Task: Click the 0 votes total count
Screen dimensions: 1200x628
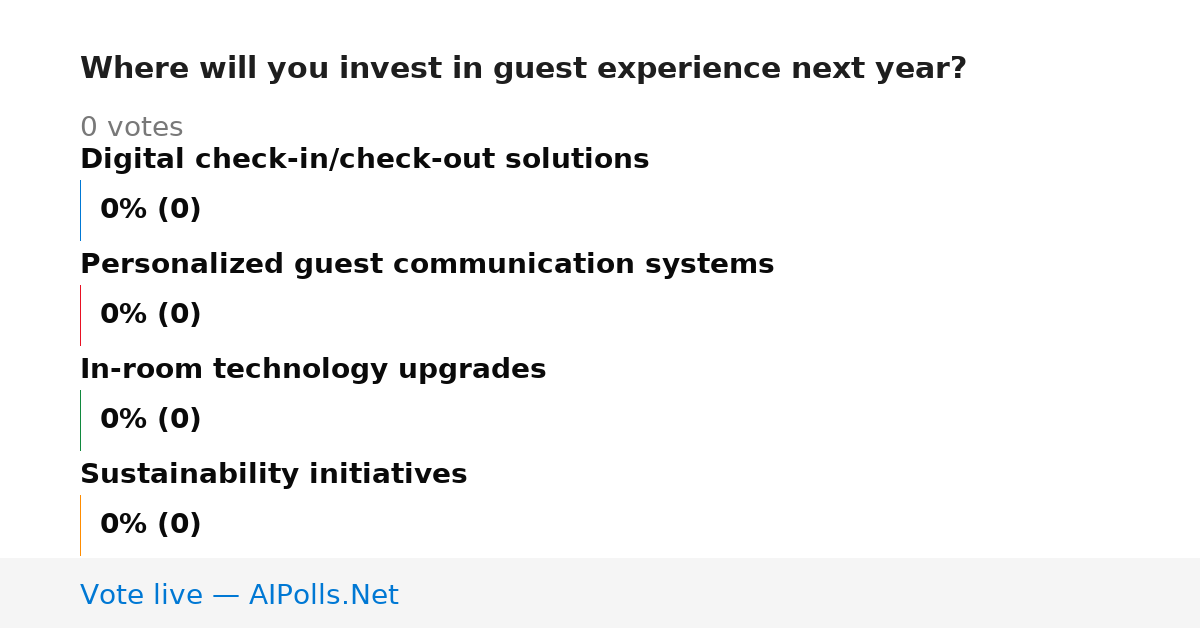Action: [131, 127]
